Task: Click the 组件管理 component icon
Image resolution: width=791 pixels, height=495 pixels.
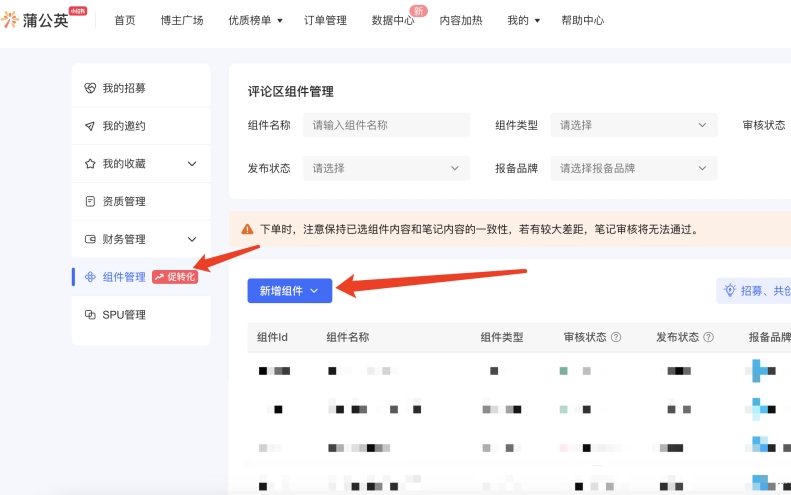Action: tap(90, 277)
